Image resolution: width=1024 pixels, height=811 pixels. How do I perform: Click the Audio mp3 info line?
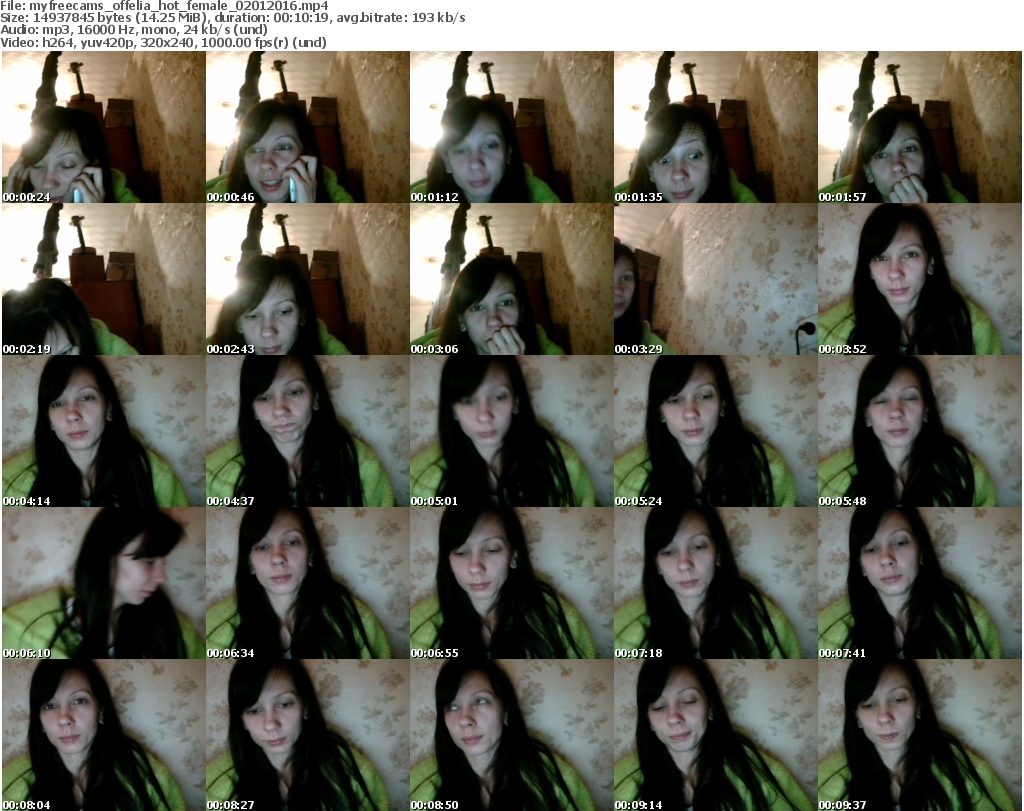[x=134, y=30]
